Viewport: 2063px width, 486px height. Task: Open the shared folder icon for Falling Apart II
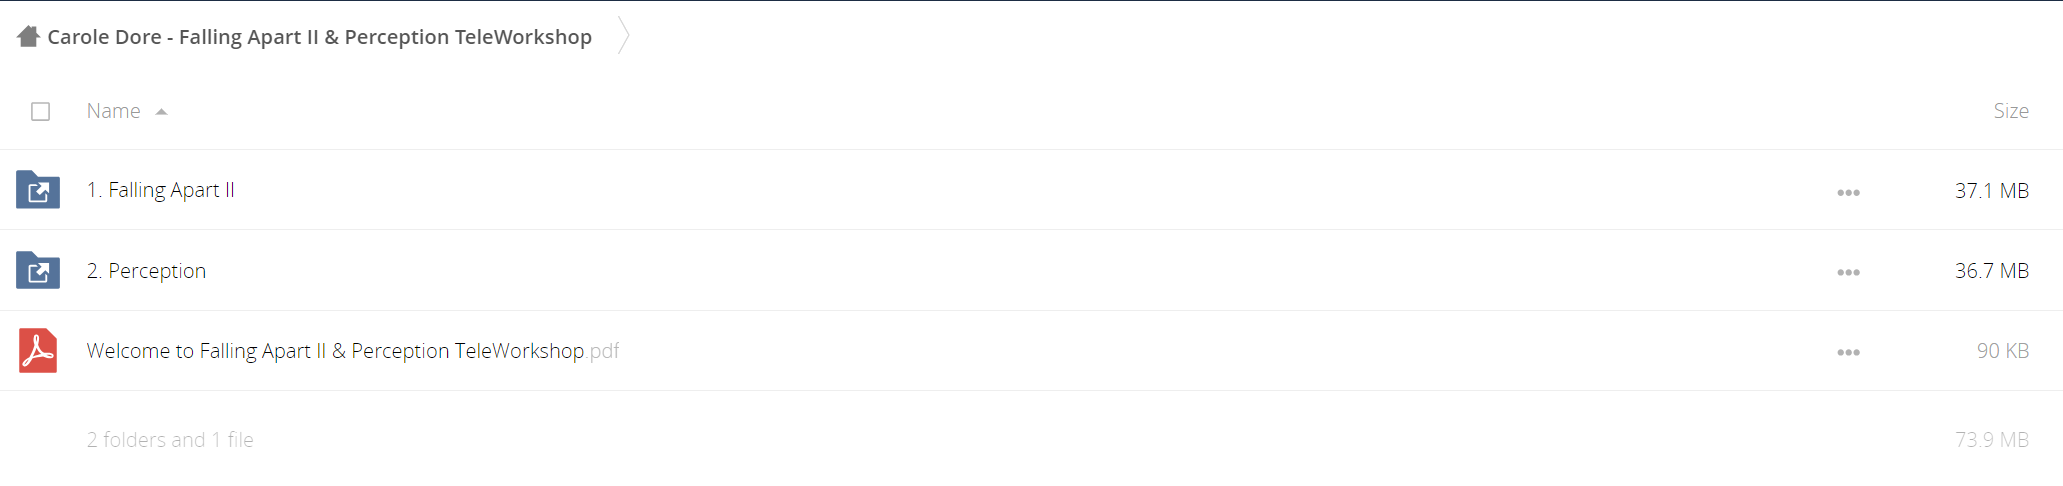pos(38,190)
